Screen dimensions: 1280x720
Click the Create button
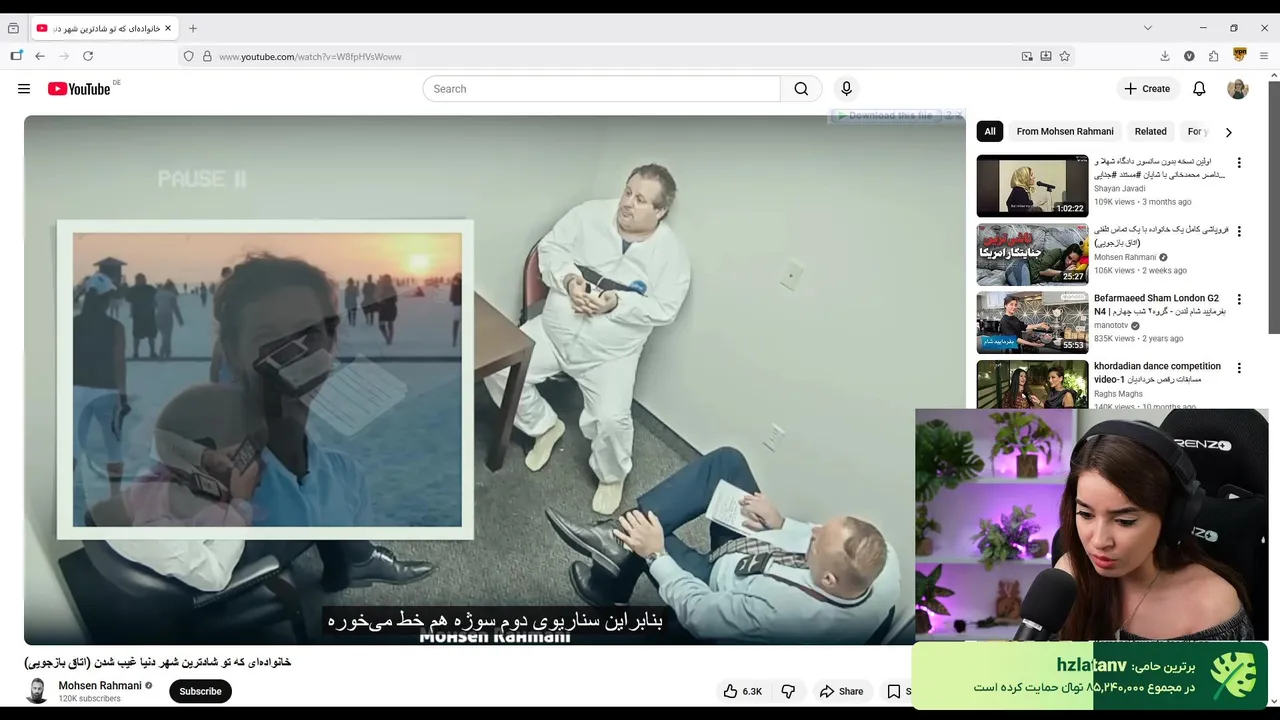point(1147,89)
